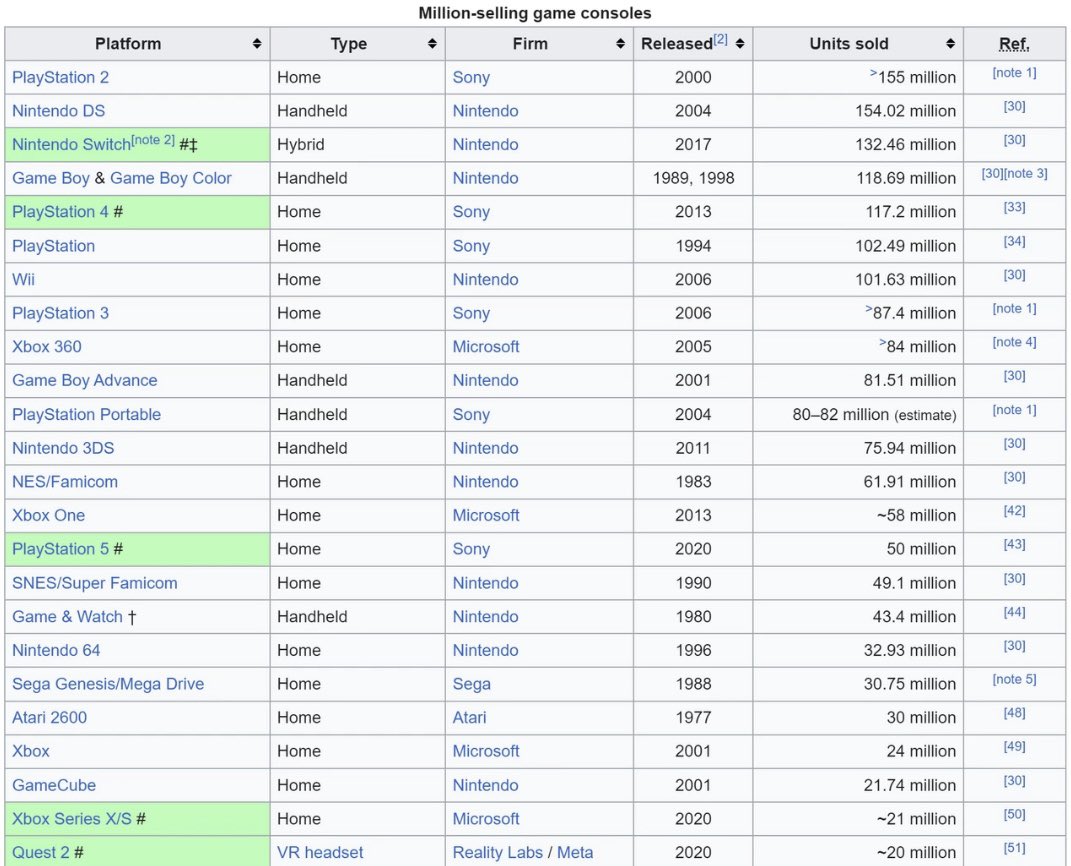Viewport: 1071px width, 866px height.
Task: Sort table by Firm column arrows
Action: [620, 44]
